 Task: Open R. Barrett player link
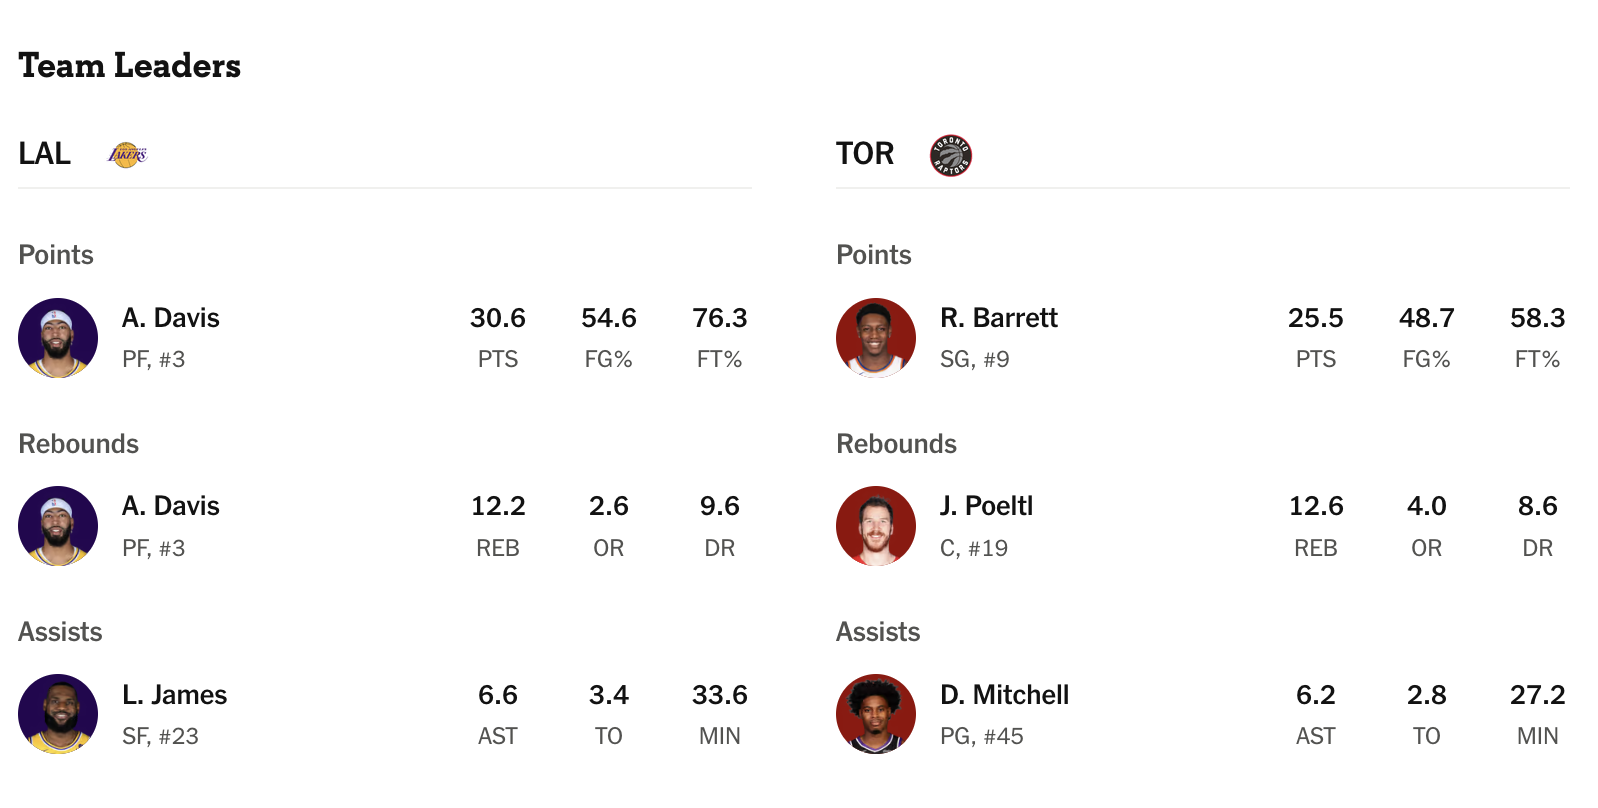(999, 318)
